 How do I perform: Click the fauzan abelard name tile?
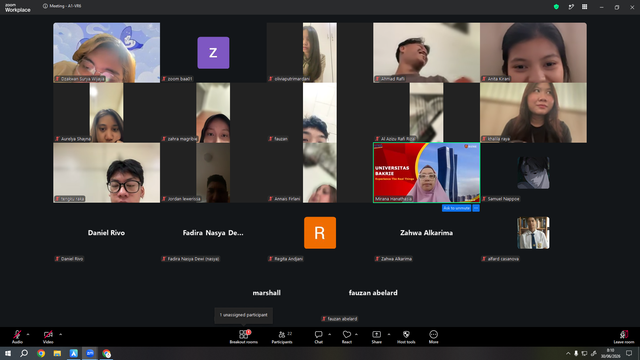click(373, 293)
